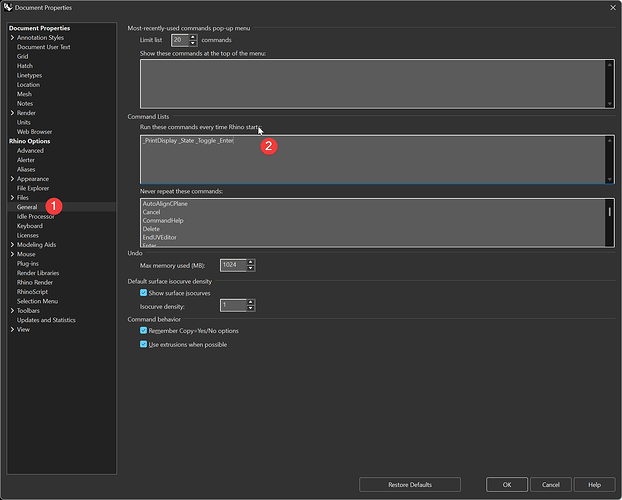
Task: Toggle Remember Copy=Yes/No options checkbox
Action: 144,331
